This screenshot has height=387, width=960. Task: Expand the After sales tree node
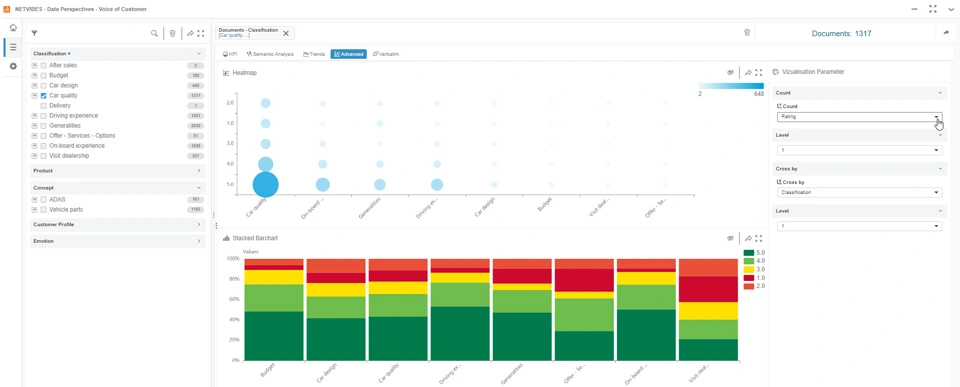[x=34, y=66]
